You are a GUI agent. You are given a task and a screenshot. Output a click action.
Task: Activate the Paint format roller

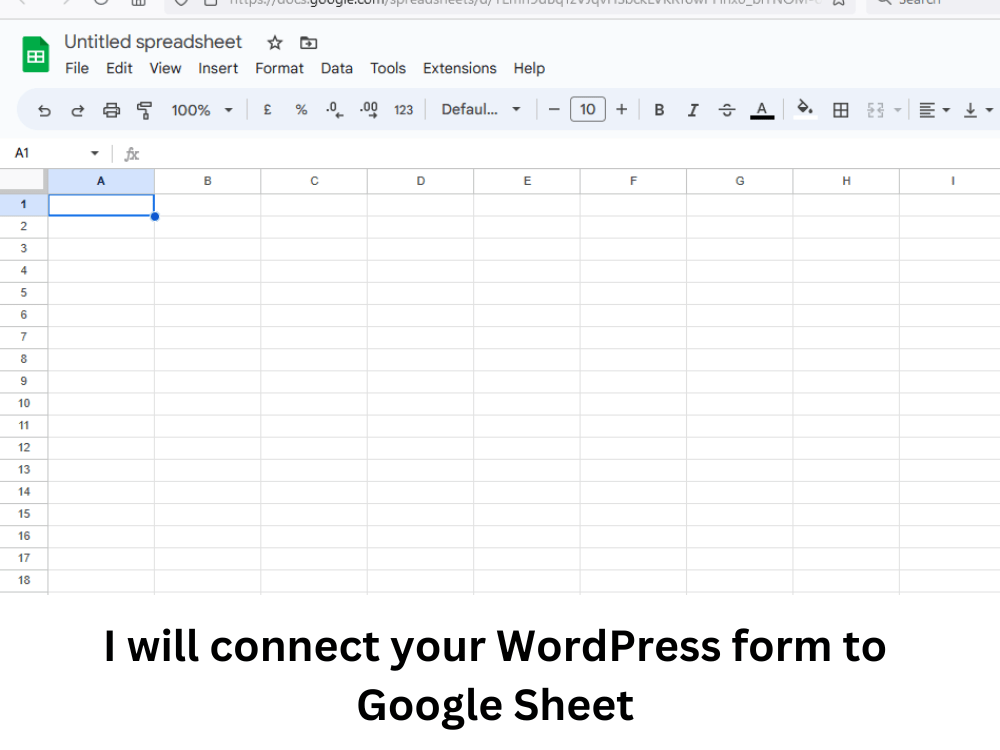145,110
